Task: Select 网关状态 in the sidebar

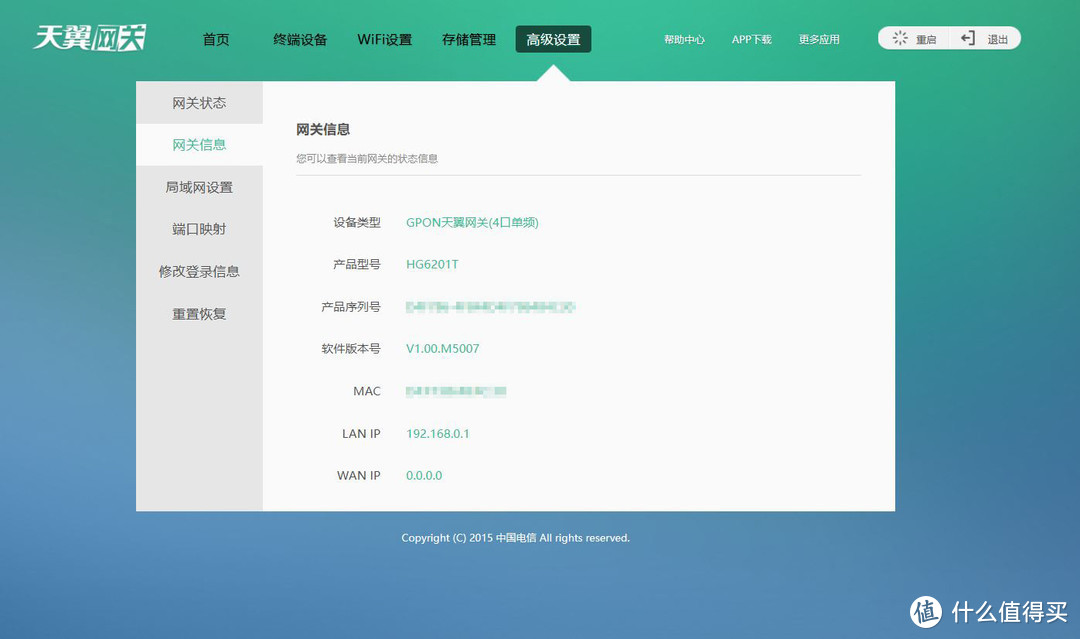Action: (198, 101)
